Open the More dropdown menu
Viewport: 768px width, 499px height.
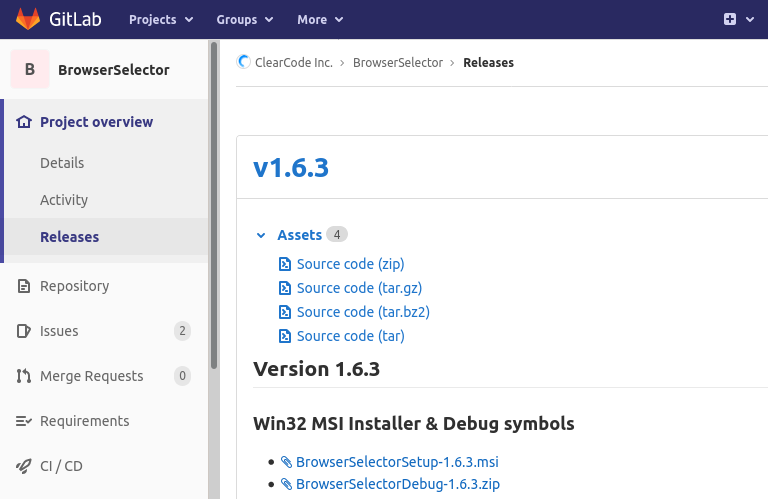320,20
